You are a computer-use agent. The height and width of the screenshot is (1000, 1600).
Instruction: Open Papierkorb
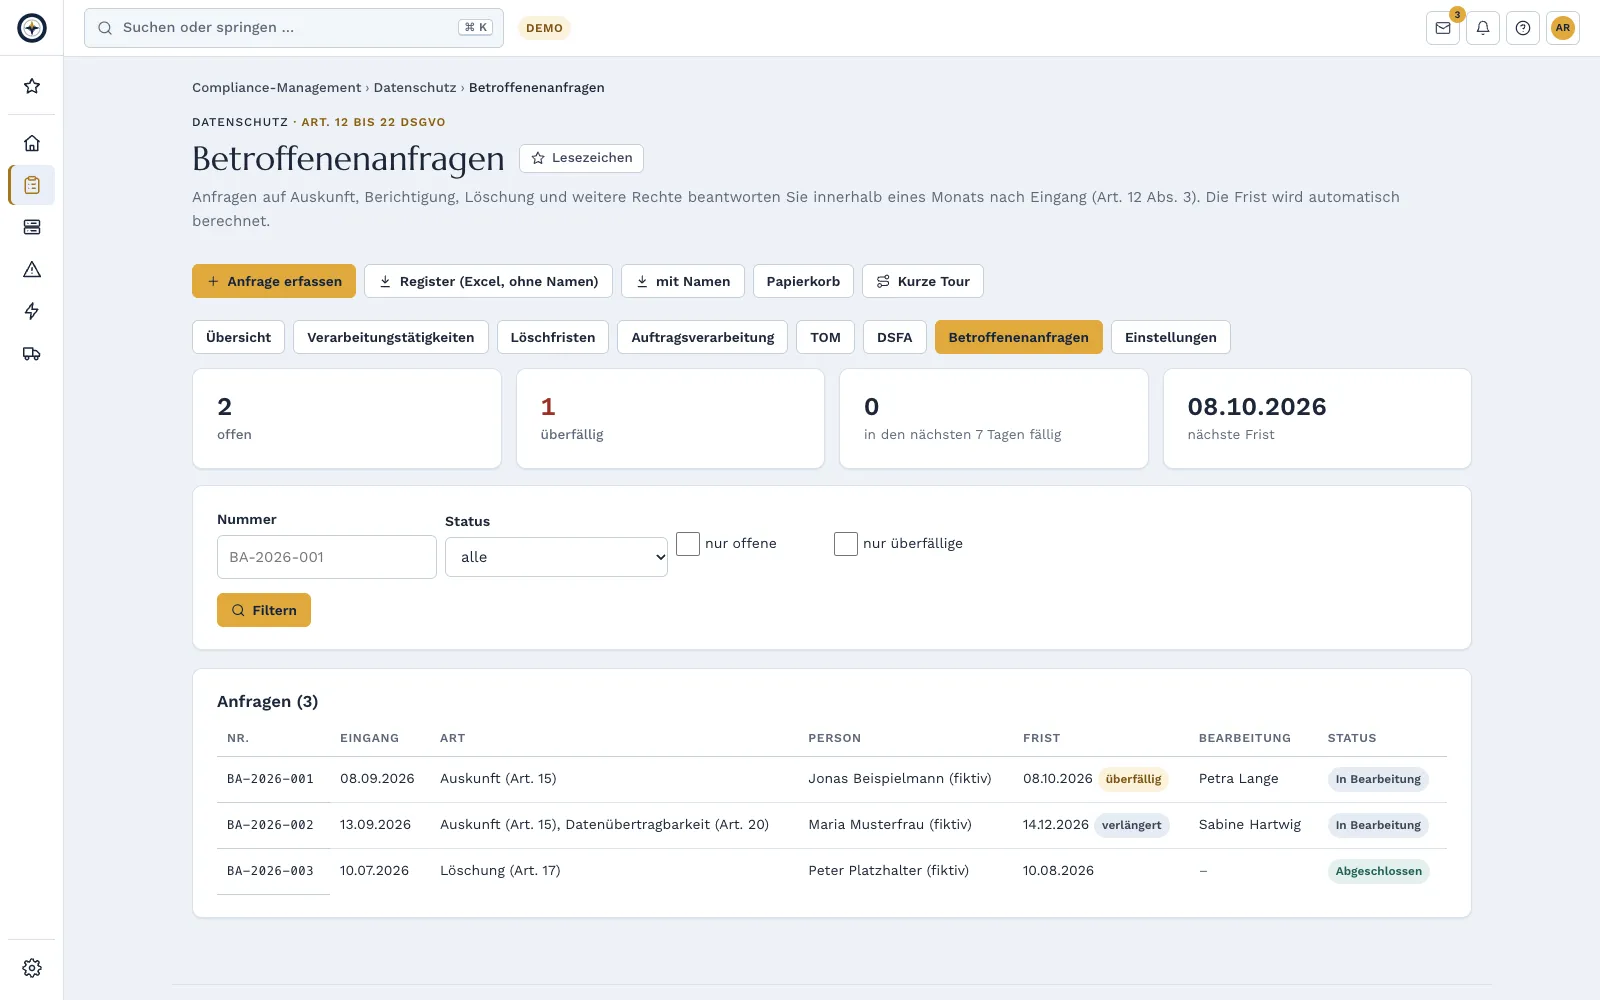click(803, 281)
